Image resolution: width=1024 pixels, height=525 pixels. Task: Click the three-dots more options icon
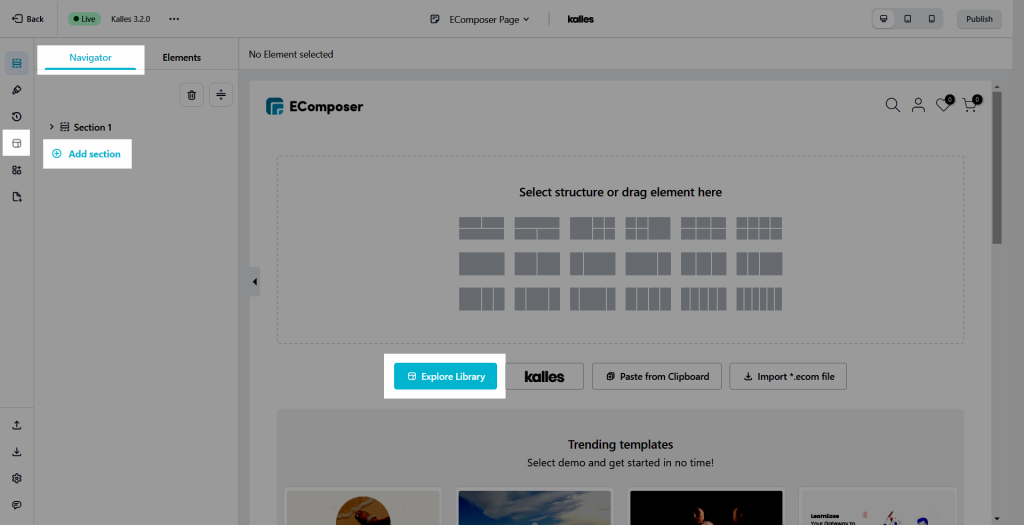174,19
